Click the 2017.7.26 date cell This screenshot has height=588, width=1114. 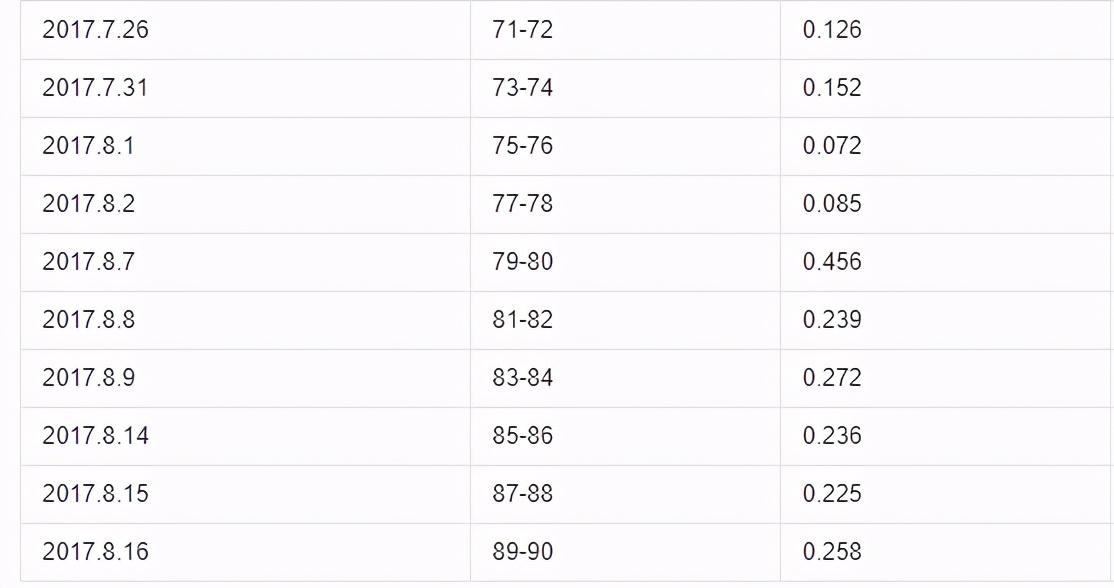click(95, 30)
